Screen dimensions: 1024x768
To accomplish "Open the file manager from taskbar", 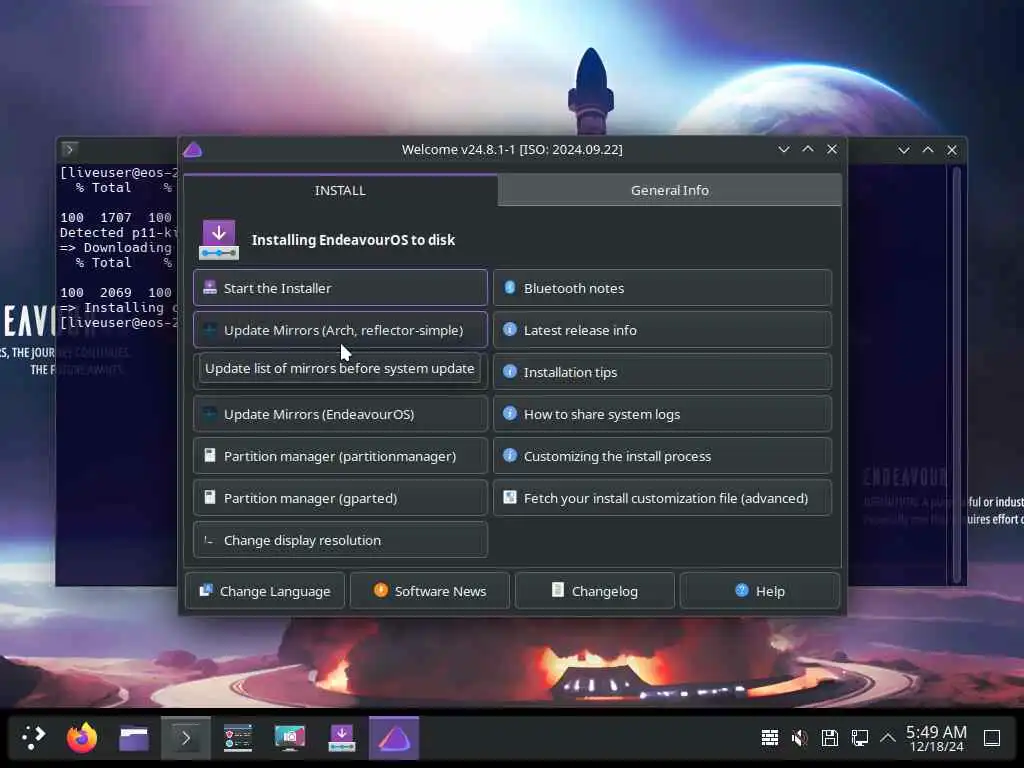I will 134,738.
